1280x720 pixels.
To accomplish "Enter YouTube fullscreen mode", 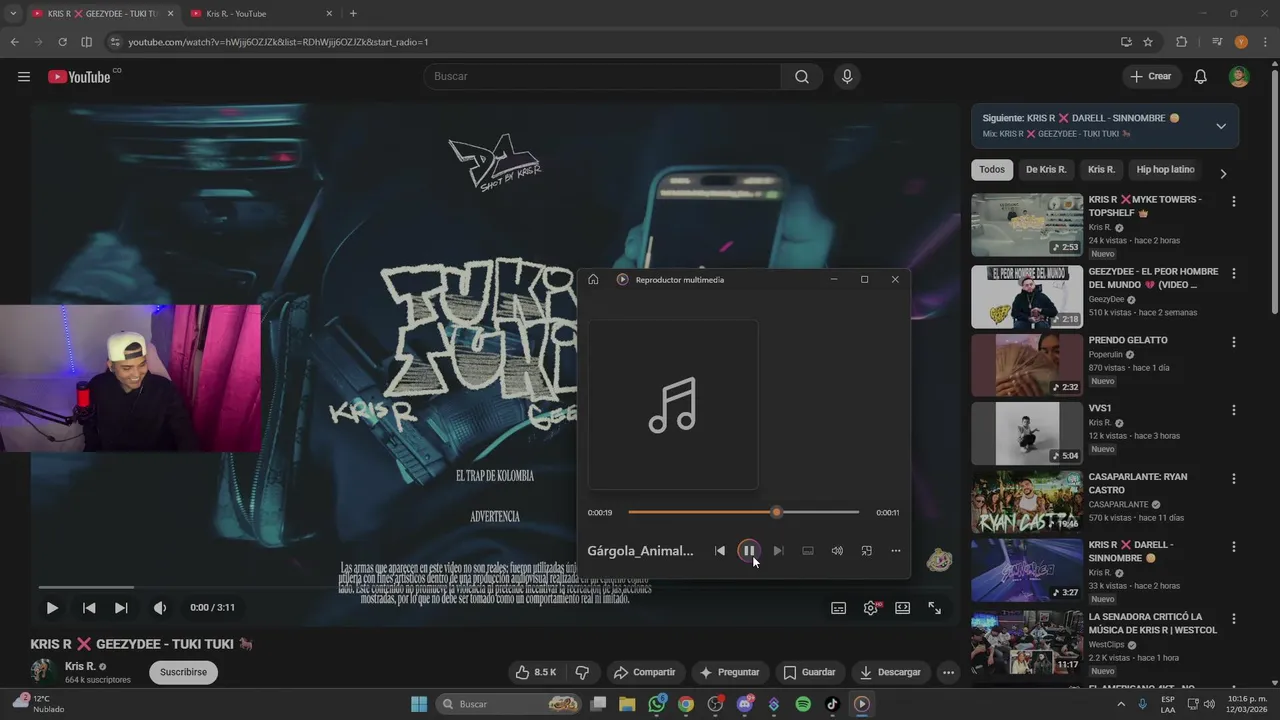I will (x=934, y=608).
